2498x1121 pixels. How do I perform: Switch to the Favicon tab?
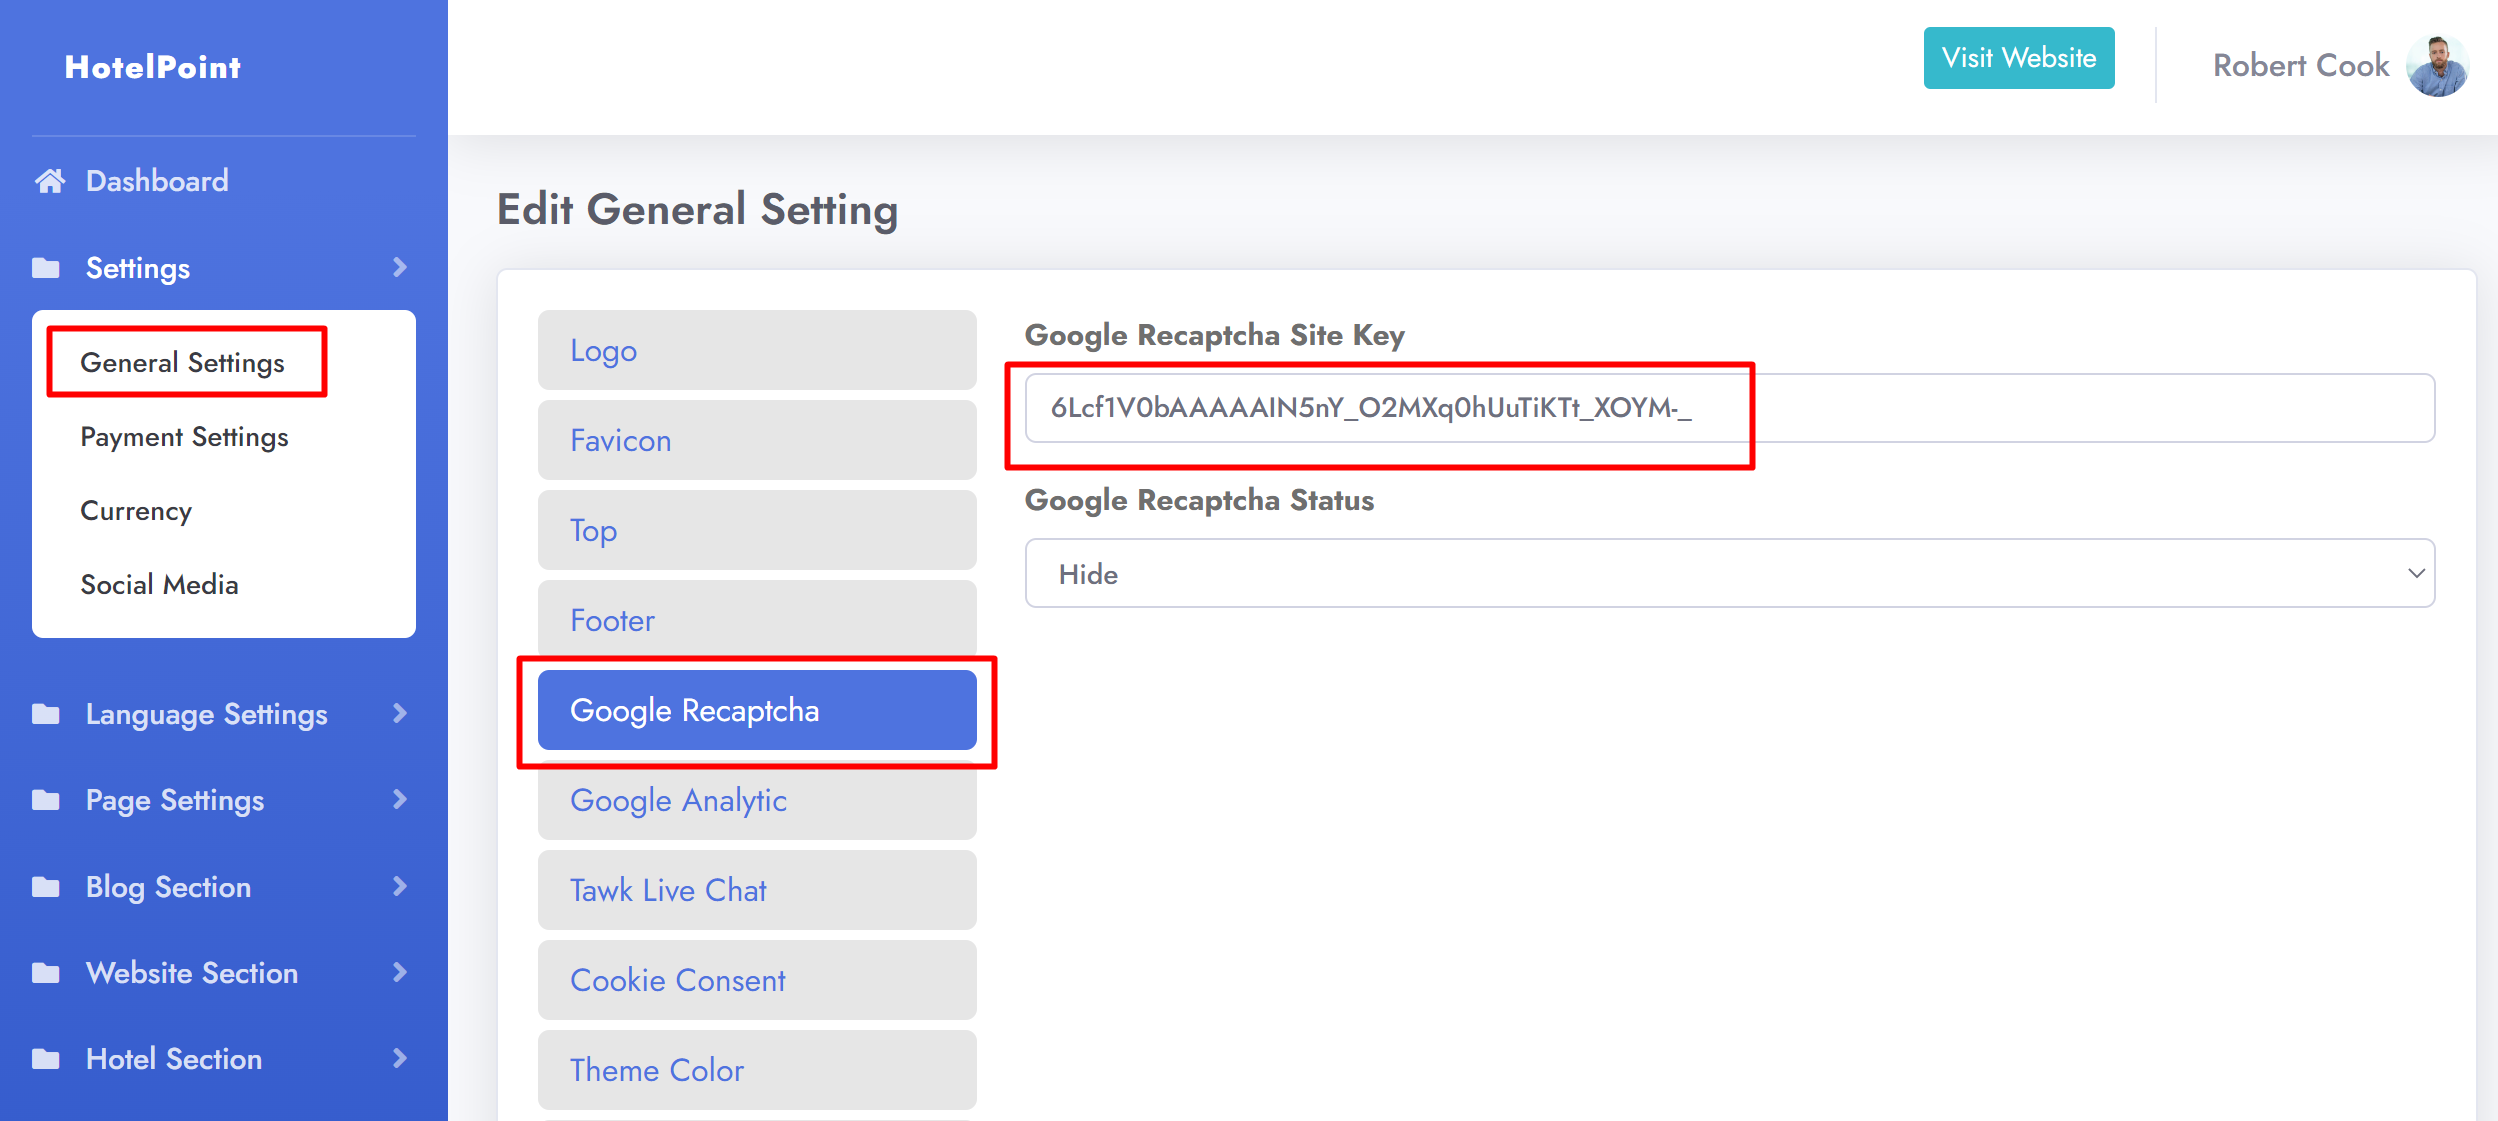pos(757,440)
